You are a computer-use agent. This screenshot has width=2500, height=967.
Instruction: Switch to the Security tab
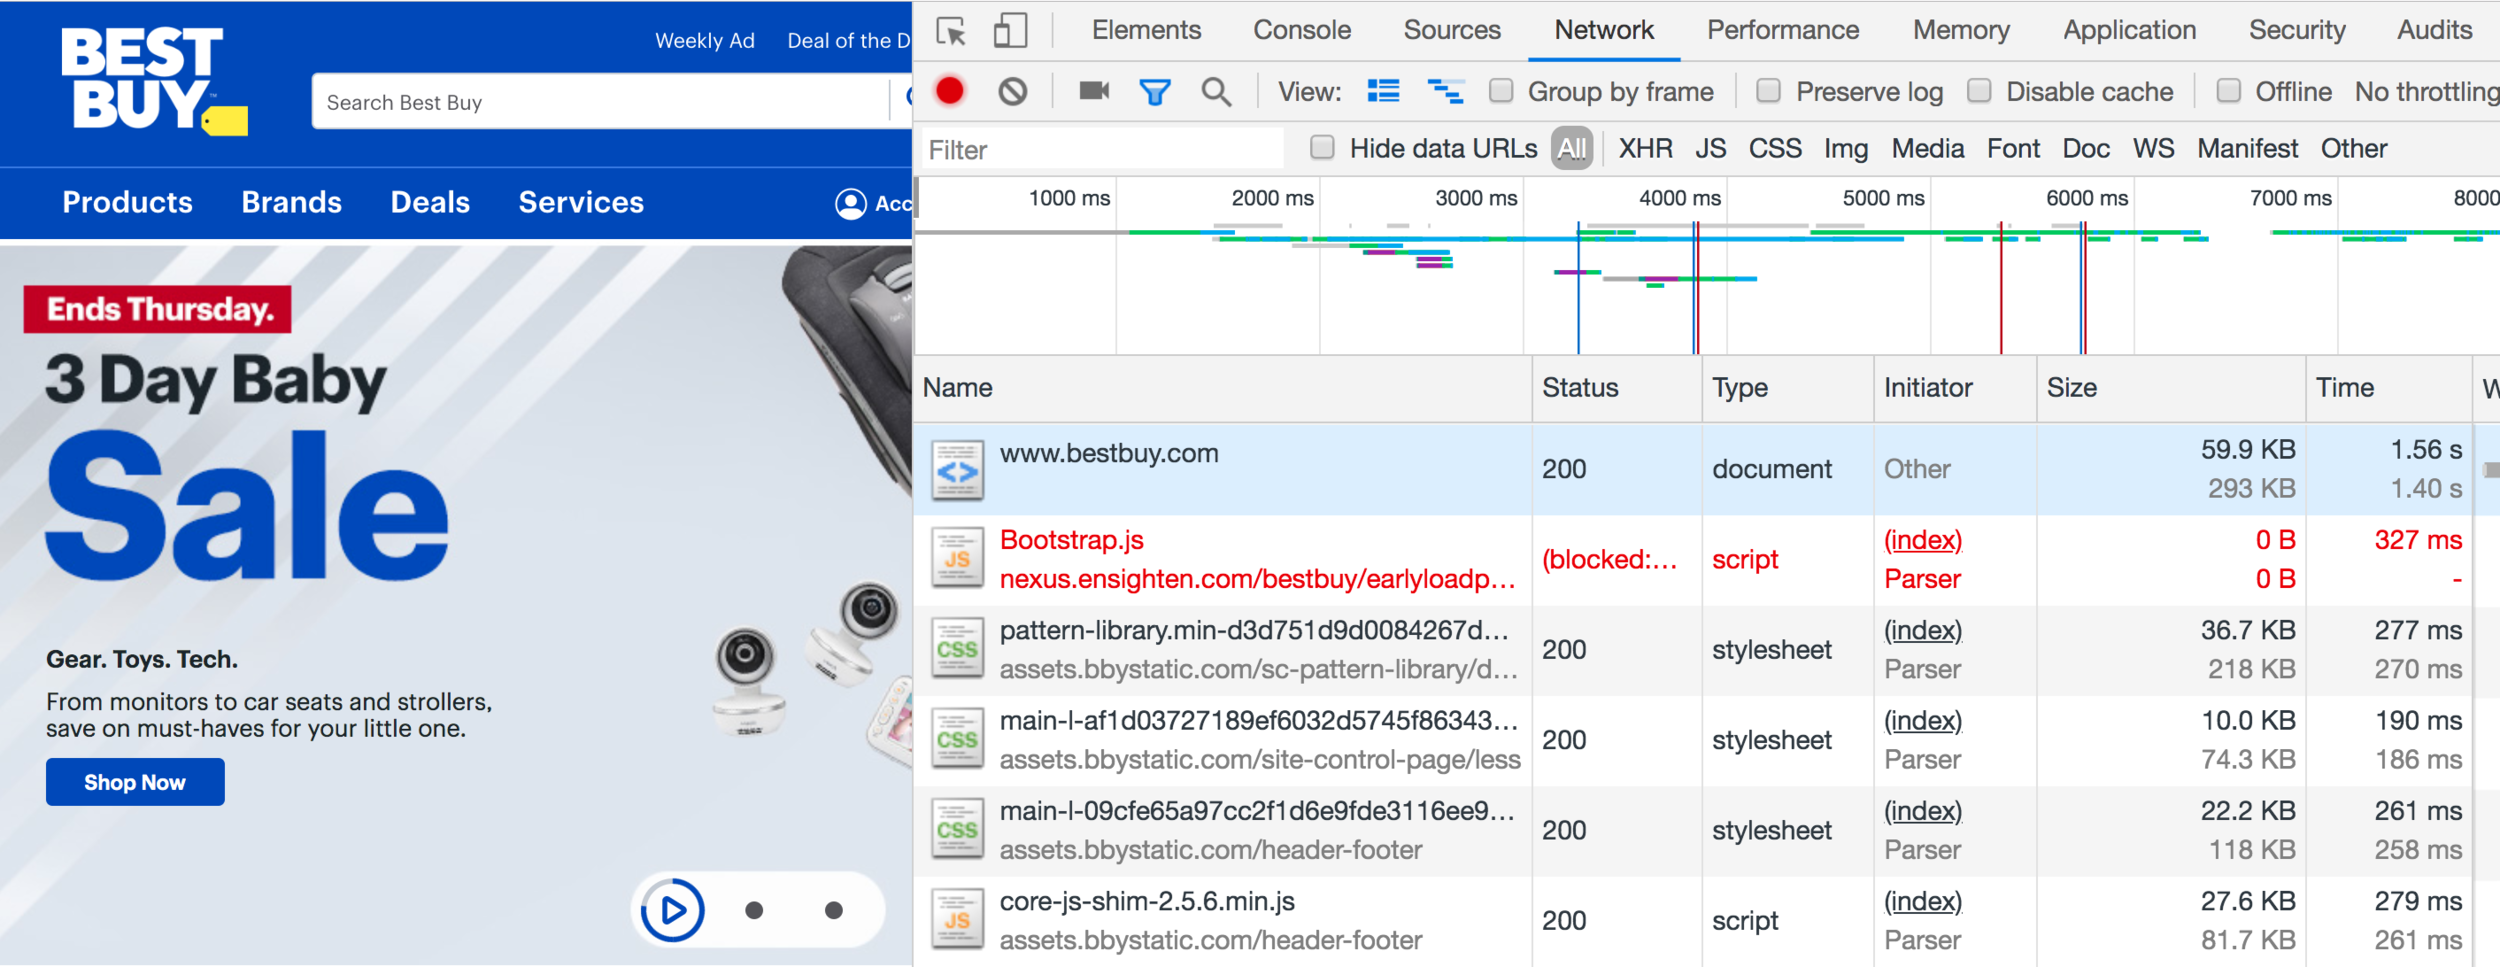coord(2297,30)
